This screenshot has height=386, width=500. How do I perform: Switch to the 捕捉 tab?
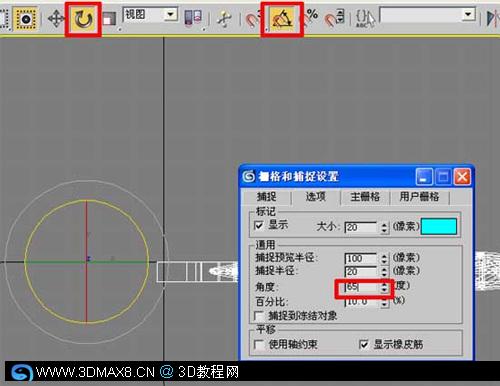(x=267, y=197)
